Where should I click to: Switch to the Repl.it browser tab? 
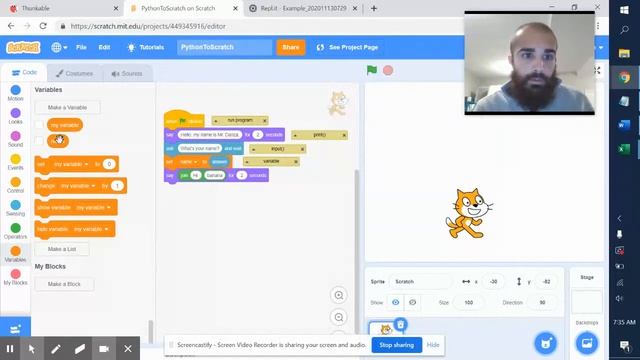pos(304,8)
